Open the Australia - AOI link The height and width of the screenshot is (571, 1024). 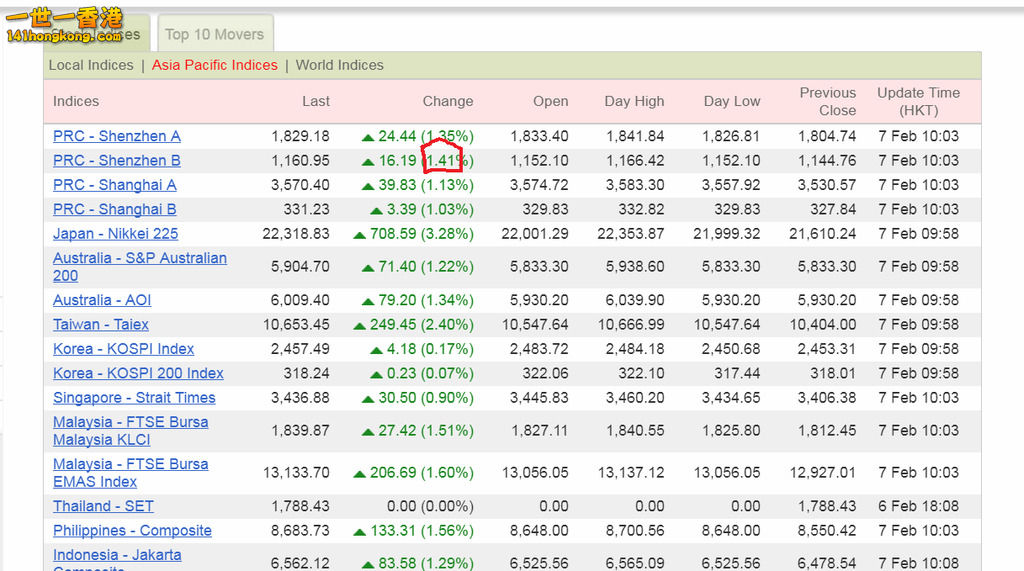click(x=102, y=300)
